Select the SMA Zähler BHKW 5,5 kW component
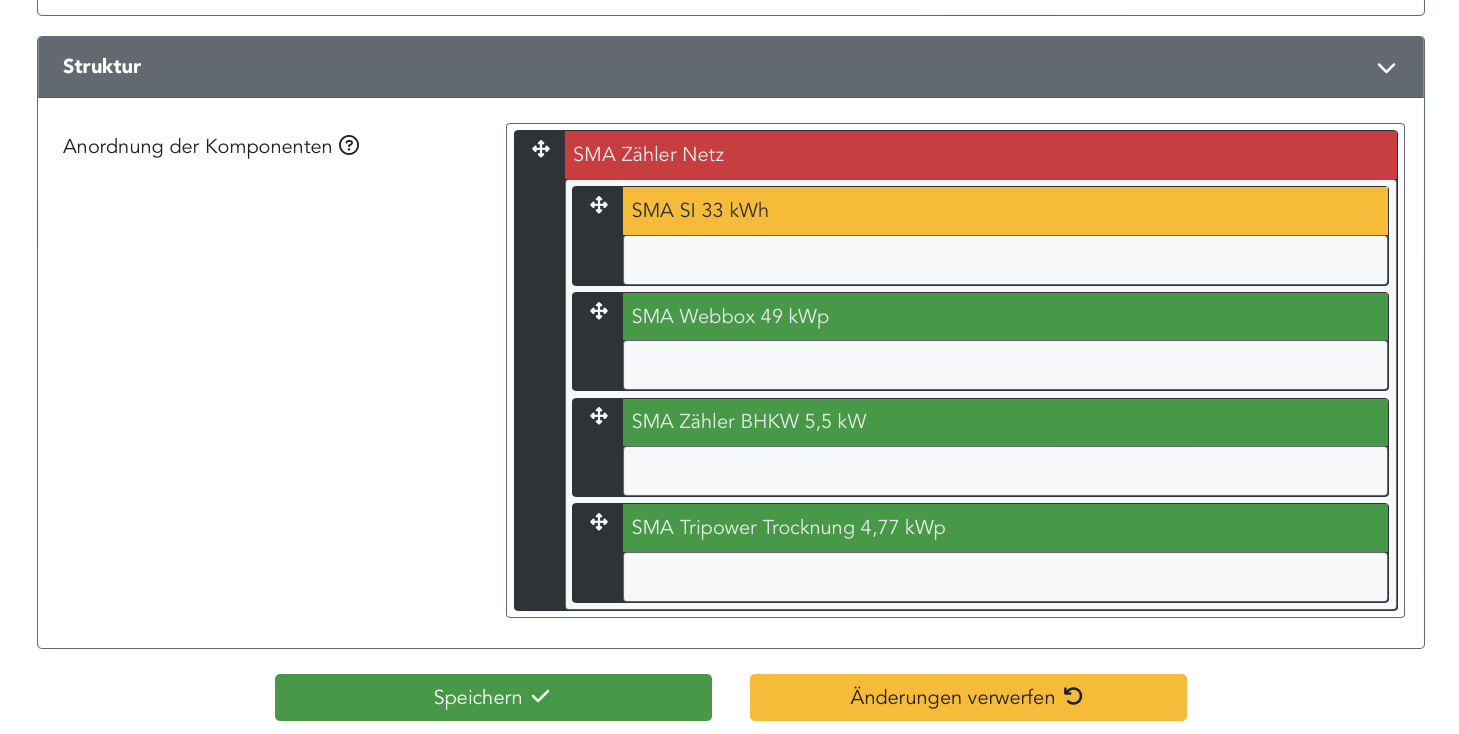This screenshot has width=1459, height=734. point(1005,422)
